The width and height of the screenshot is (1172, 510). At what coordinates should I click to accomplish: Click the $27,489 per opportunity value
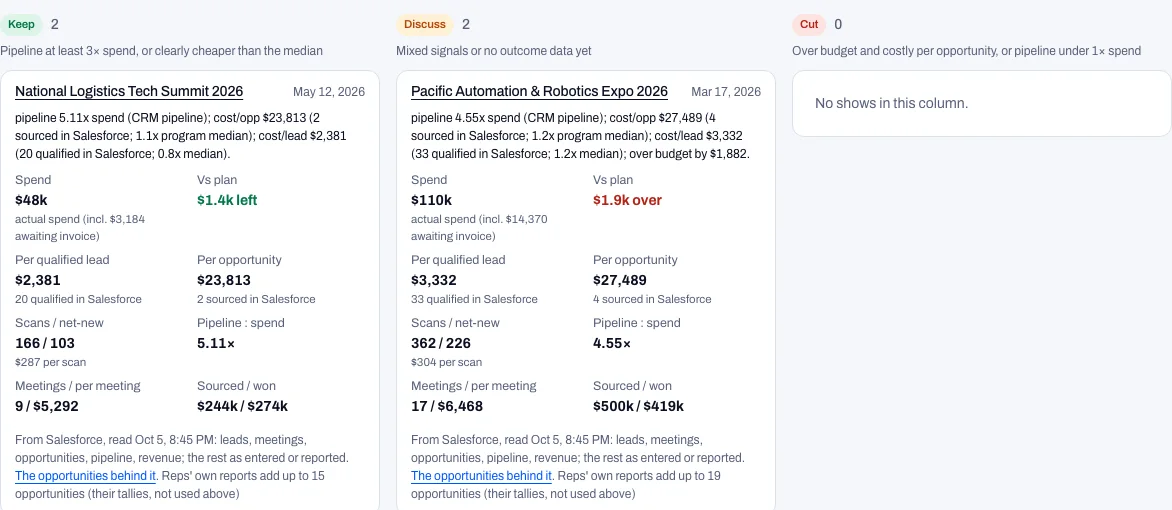620,280
